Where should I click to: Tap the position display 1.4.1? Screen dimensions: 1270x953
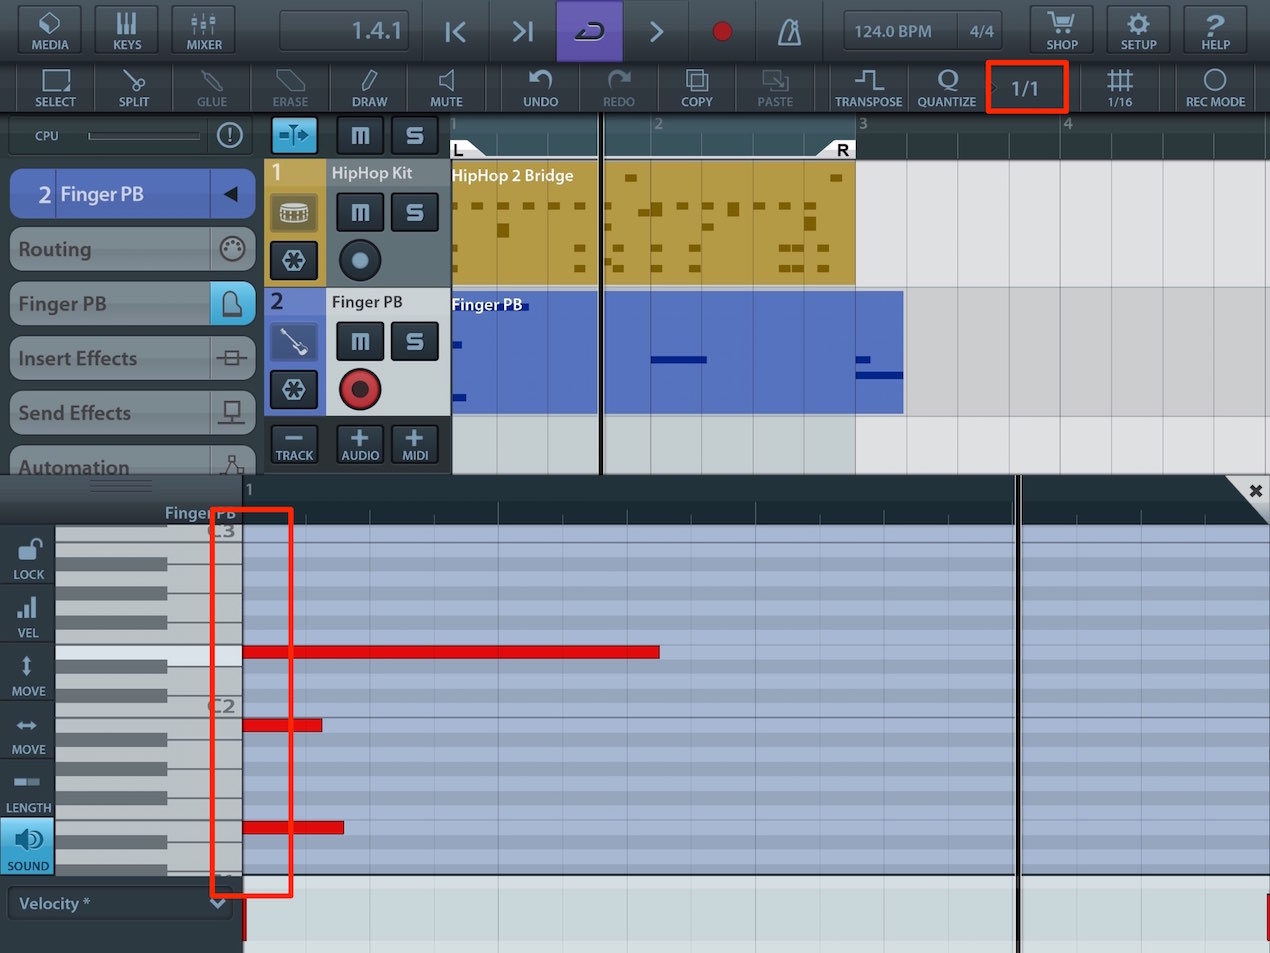346,31
